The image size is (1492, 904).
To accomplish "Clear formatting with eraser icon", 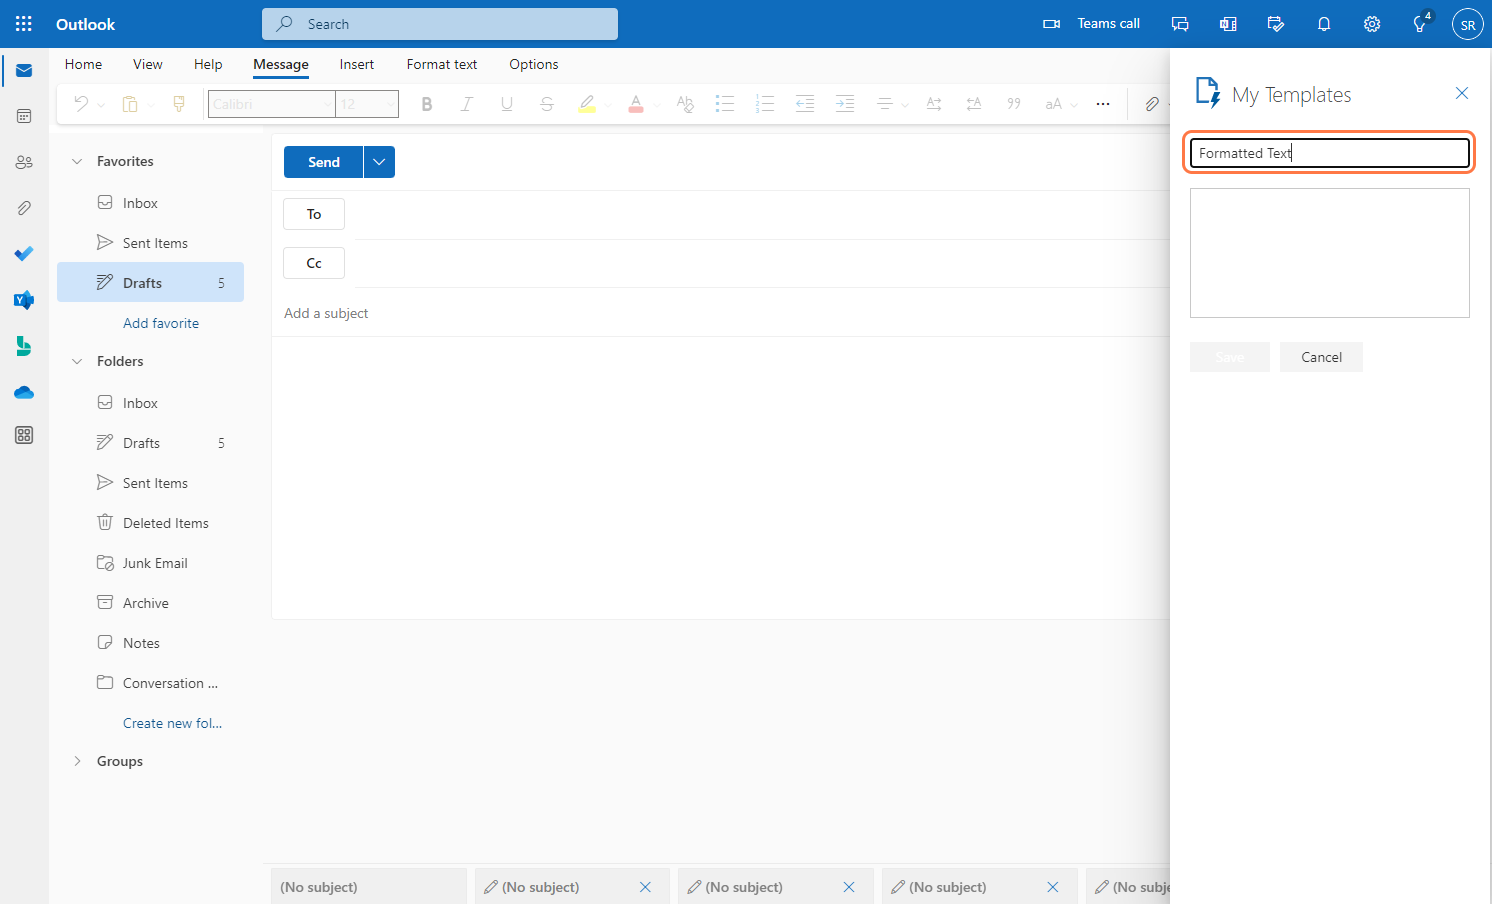I will point(685,103).
